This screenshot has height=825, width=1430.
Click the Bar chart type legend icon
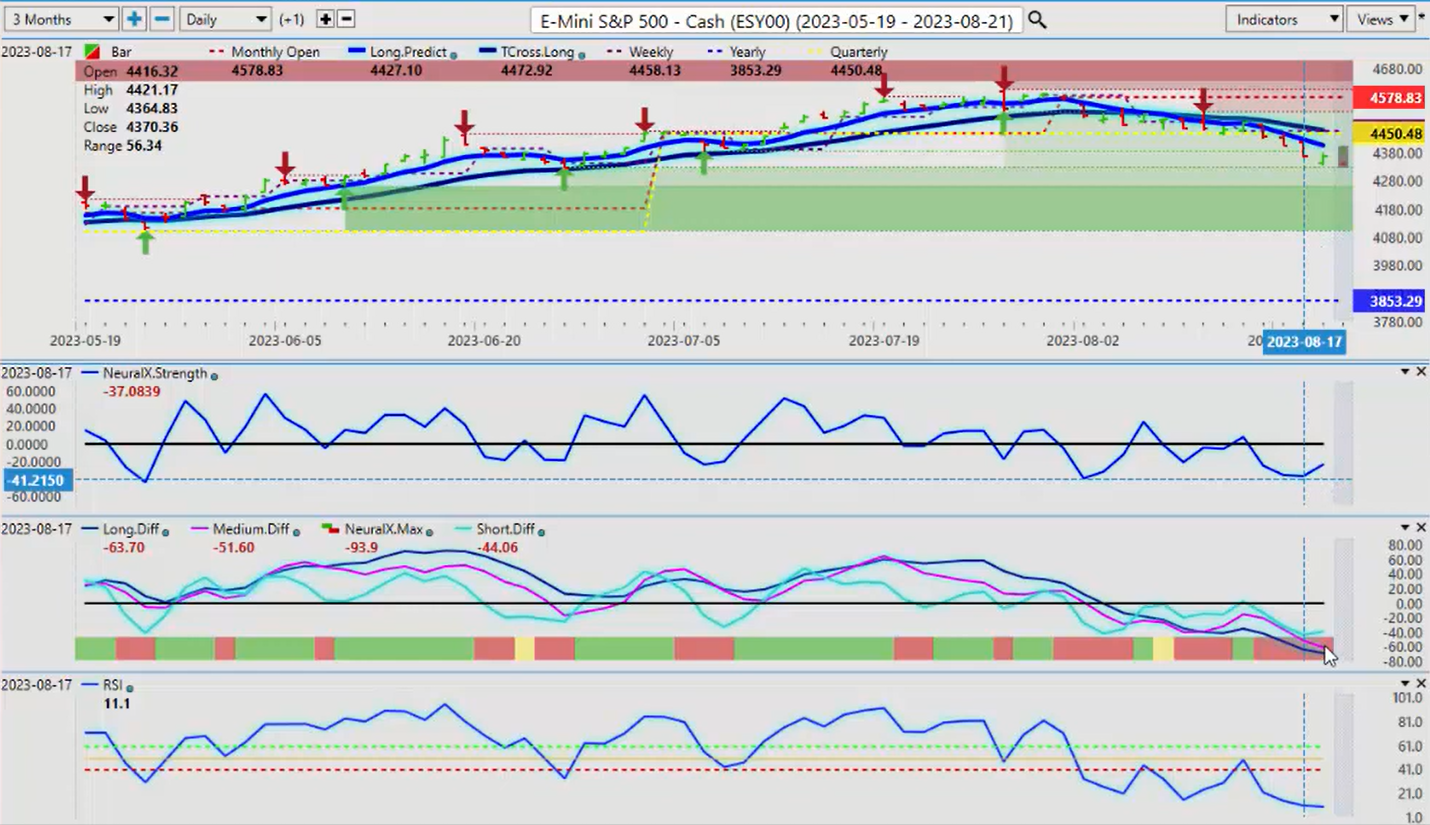coord(91,52)
